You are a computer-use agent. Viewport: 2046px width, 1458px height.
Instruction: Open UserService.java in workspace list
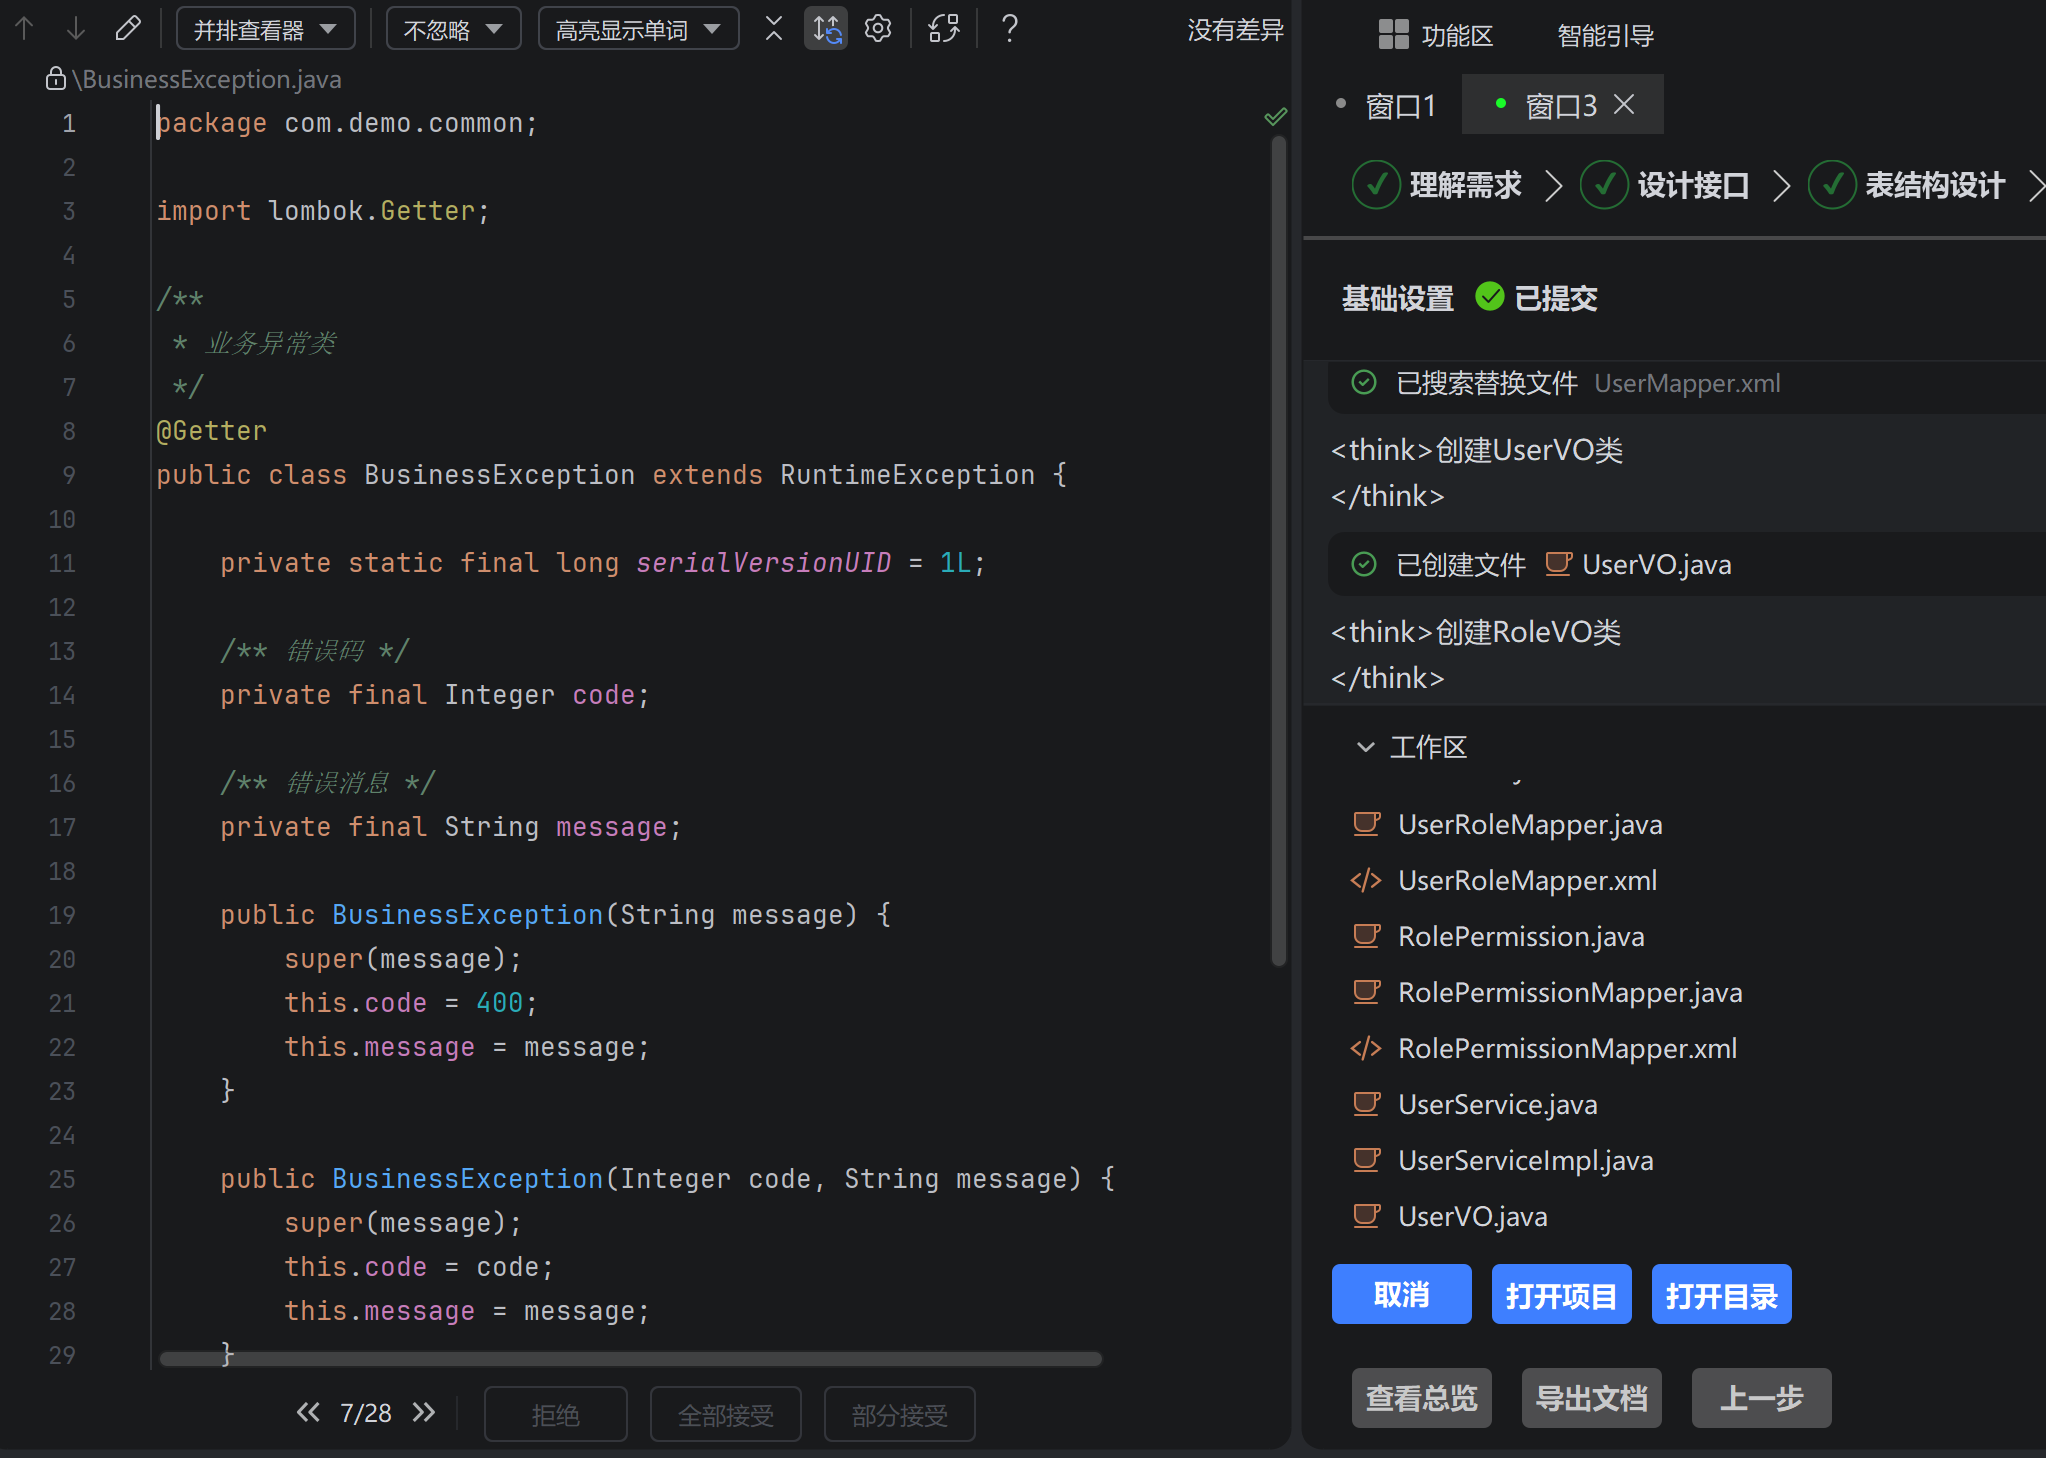pyautogui.click(x=1497, y=1104)
